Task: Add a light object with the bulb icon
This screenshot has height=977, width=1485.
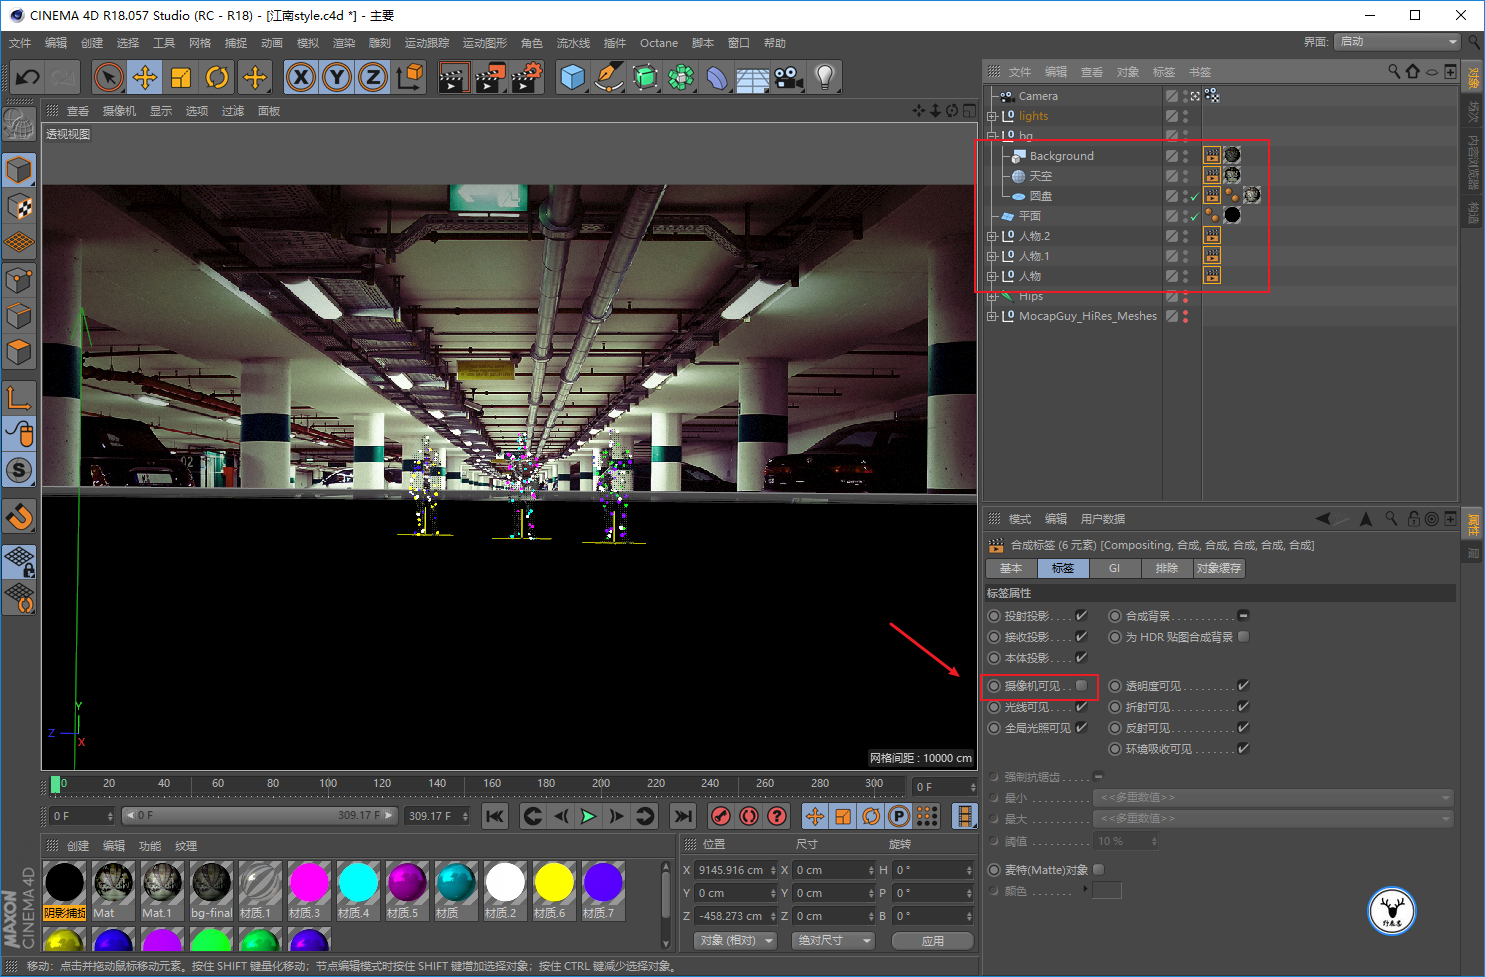Action: pos(825,77)
